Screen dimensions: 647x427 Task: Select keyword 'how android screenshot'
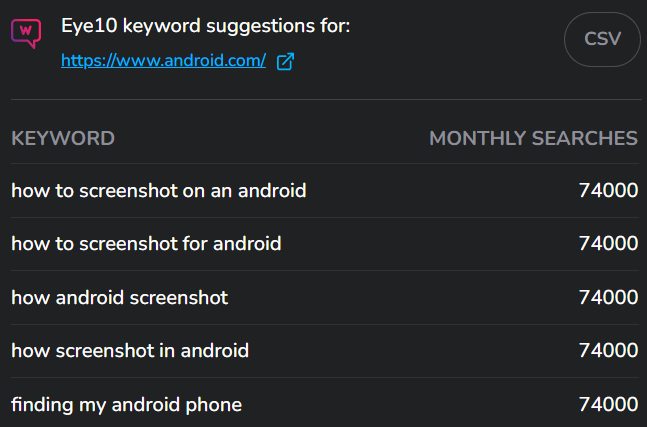pos(120,297)
